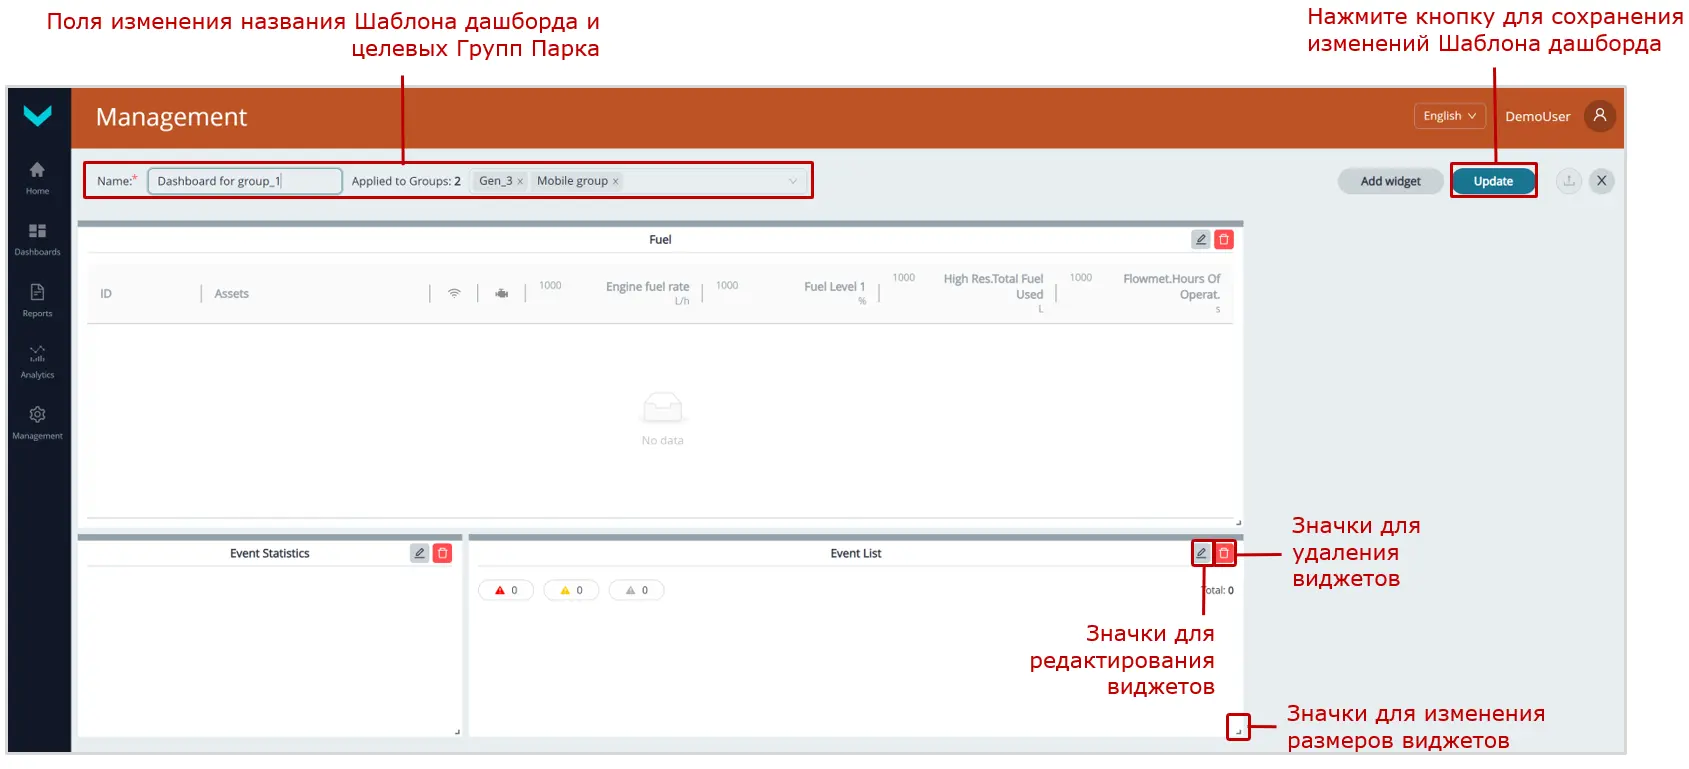1689x769 pixels.
Task: Delete the Event Statistics widget
Action: point(443,553)
